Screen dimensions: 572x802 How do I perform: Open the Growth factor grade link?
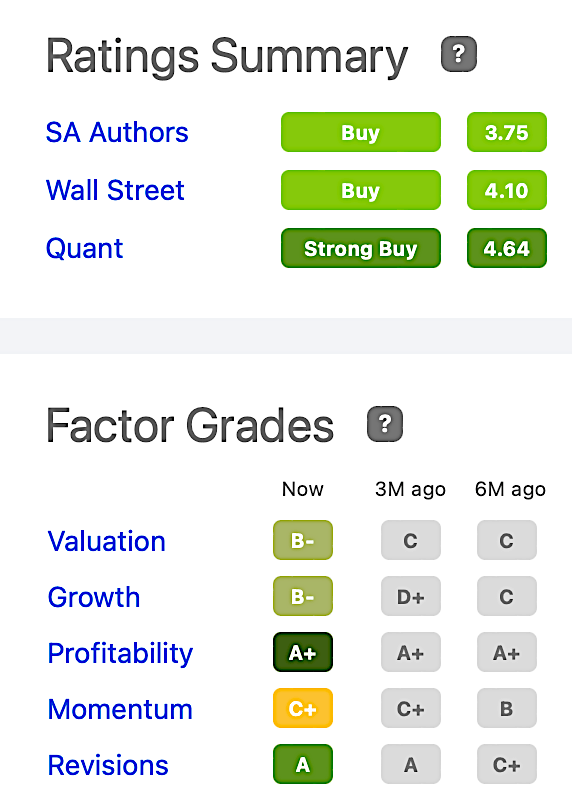coord(94,597)
